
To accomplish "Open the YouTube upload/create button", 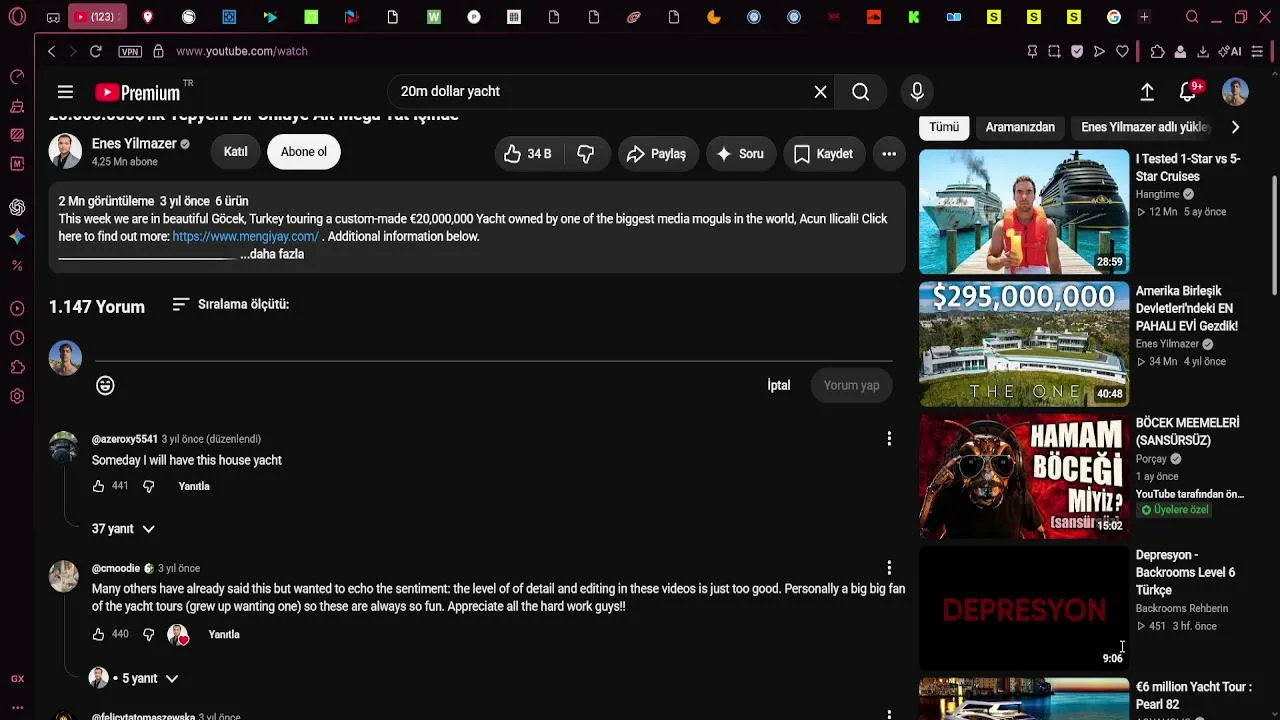I will 1147,92.
